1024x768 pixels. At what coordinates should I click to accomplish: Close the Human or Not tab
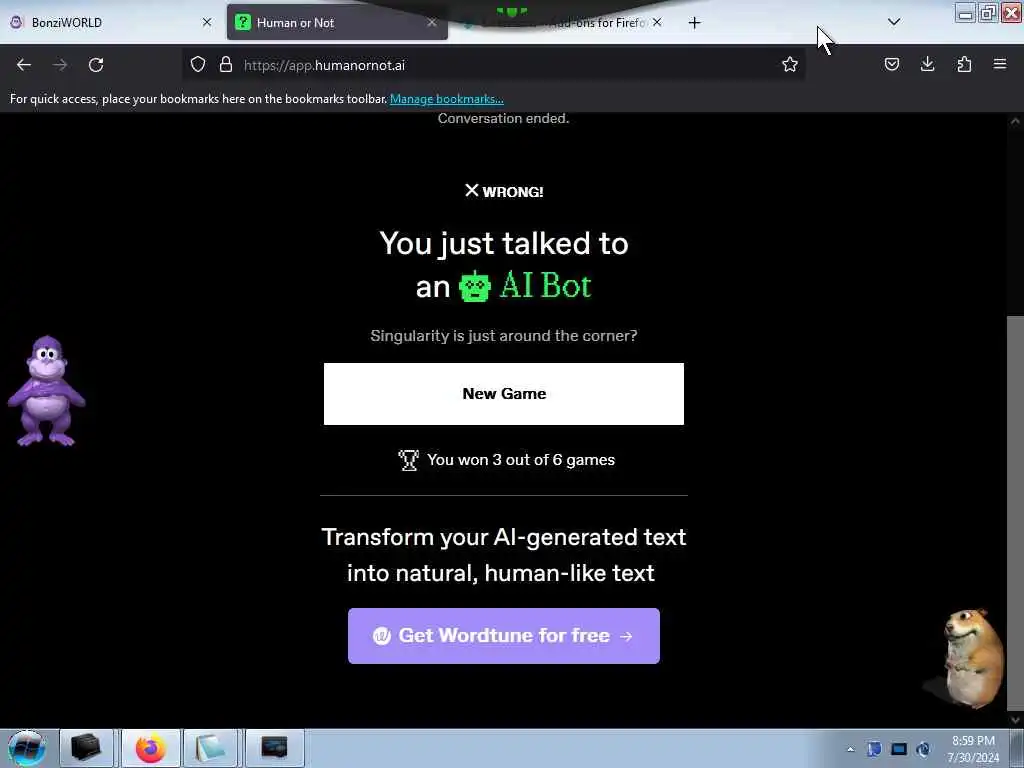pyautogui.click(x=432, y=22)
